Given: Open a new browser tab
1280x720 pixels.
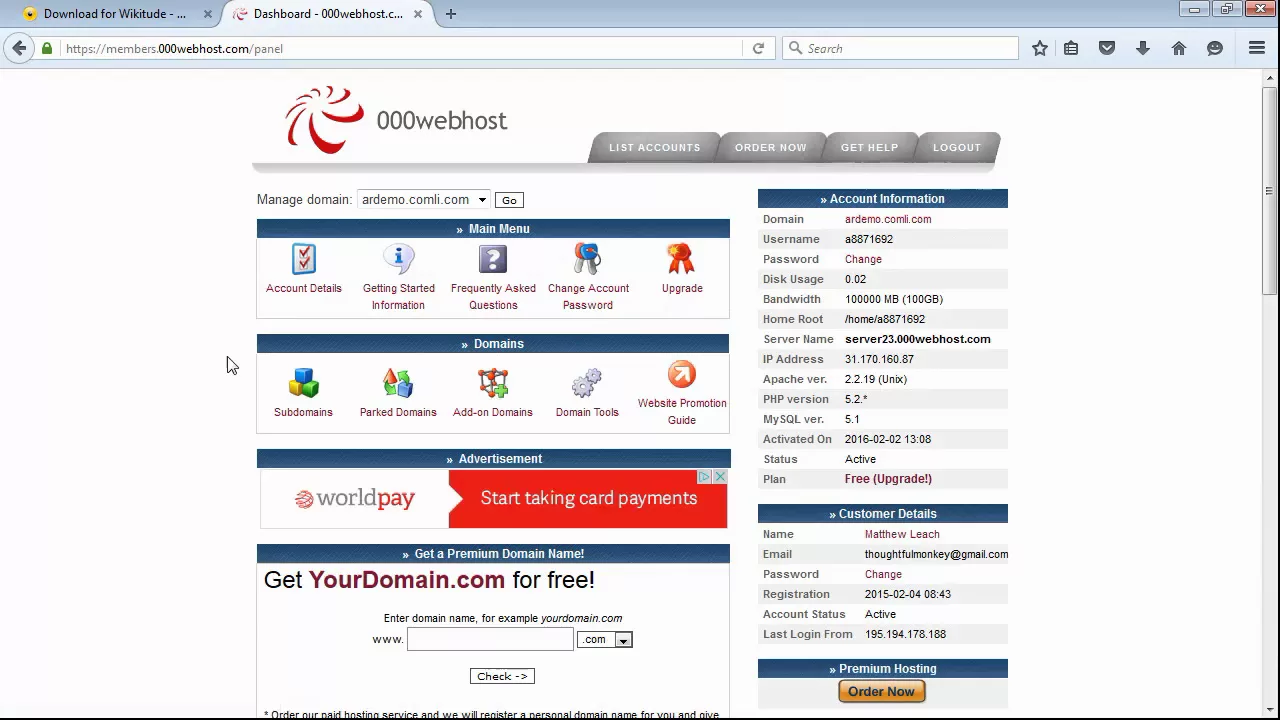Looking at the screenshot, I should click(451, 14).
